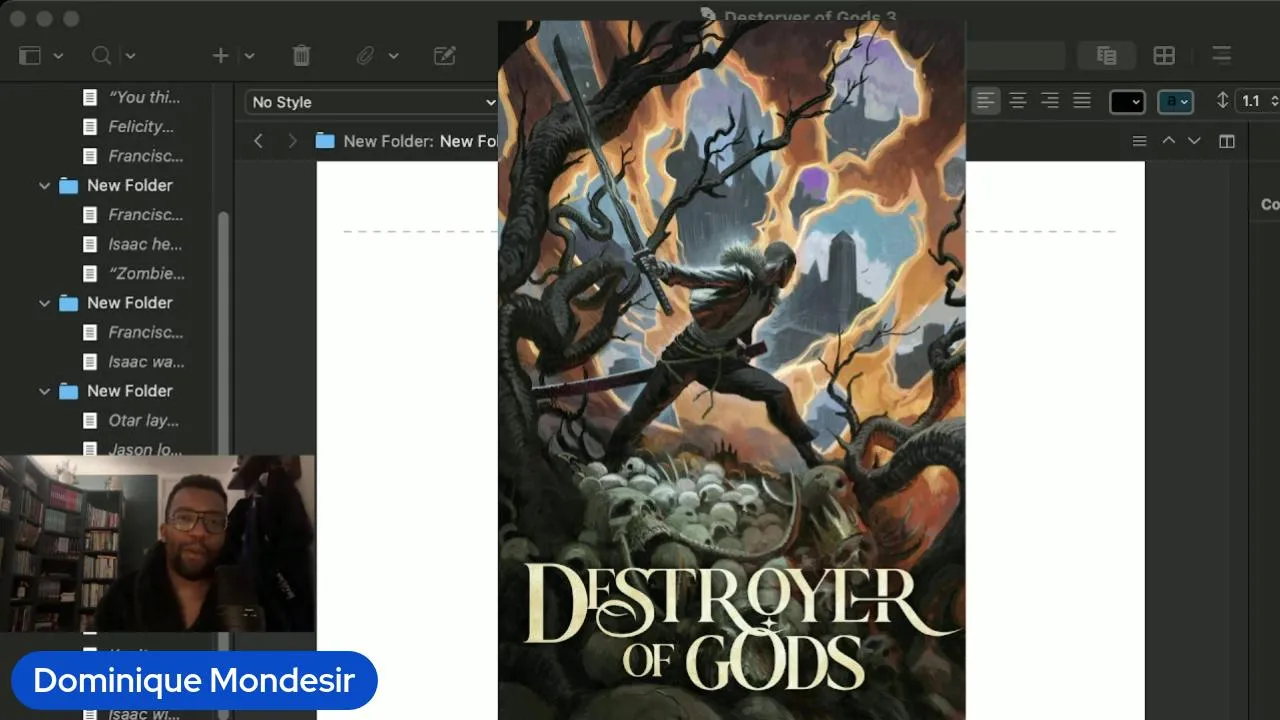Image resolution: width=1280 pixels, height=720 pixels.
Task: Click the document icon beside Felicity...
Action: click(x=90, y=127)
